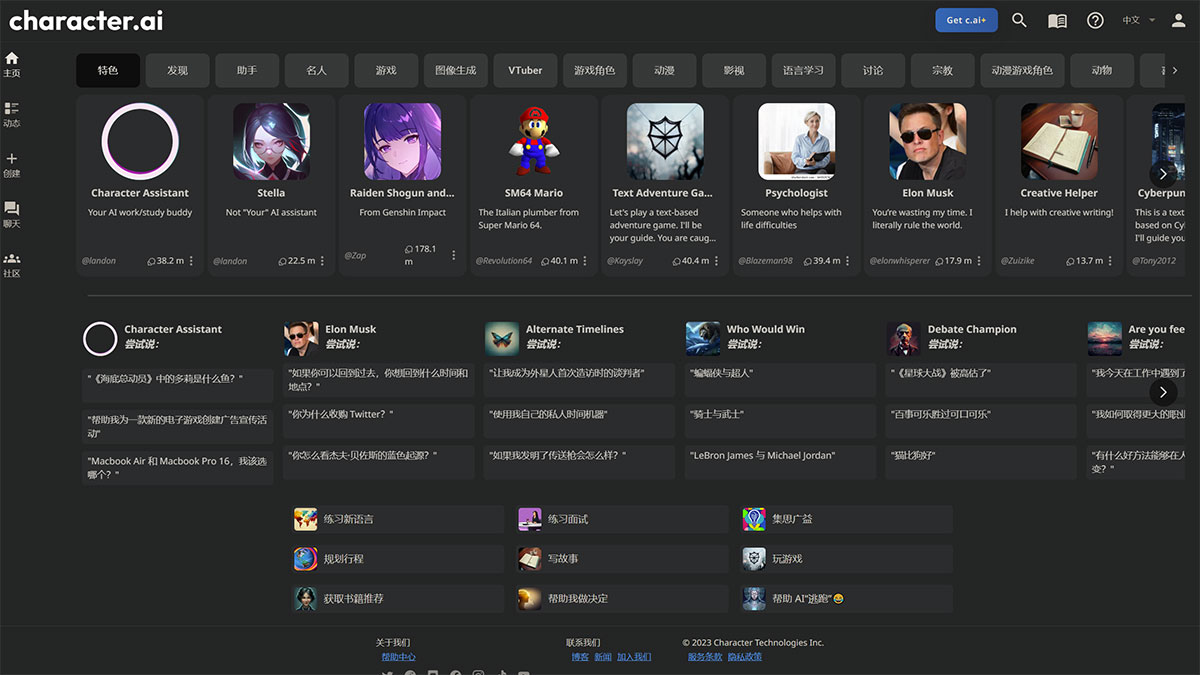Open the options menu on the Elon Musk card

pyautogui.click(x=977, y=260)
